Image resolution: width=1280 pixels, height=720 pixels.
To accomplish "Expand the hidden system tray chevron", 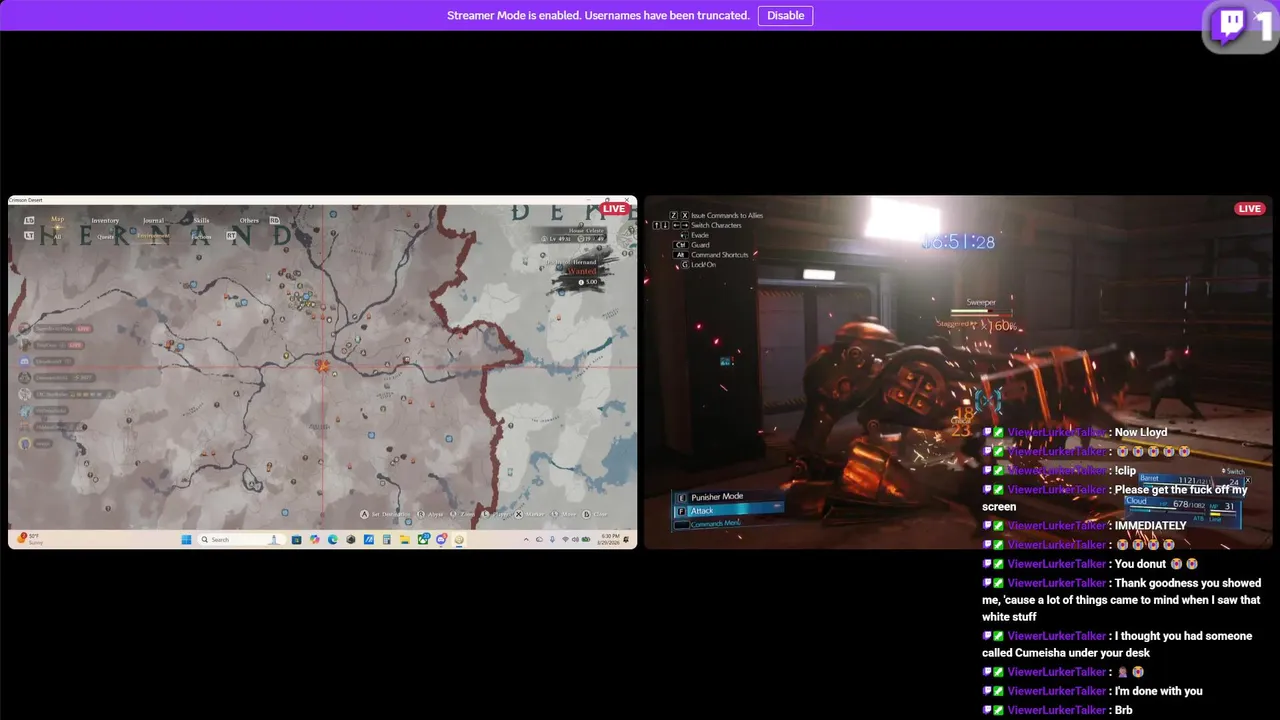I will click(x=526, y=540).
